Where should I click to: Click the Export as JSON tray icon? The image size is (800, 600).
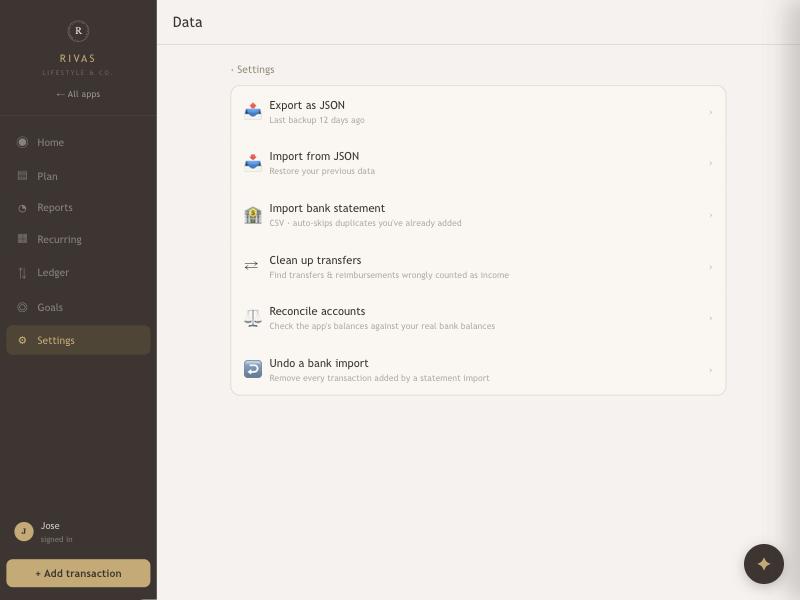pos(253,111)
